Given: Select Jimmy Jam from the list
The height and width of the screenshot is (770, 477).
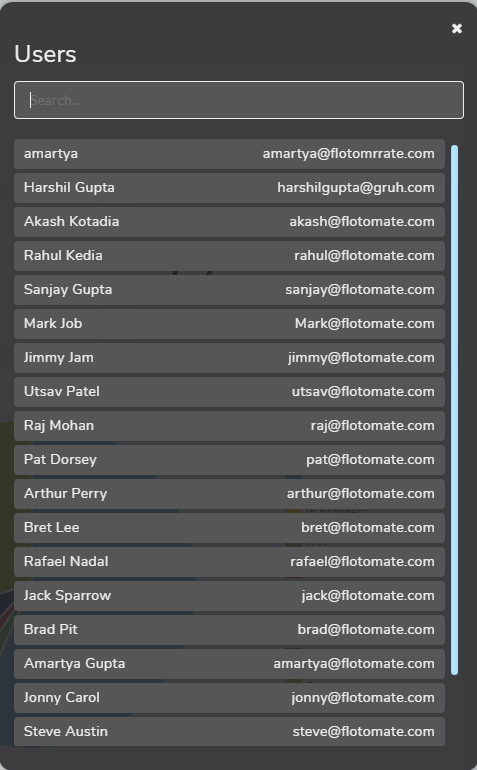Looking at the screenshot, I should coord(229,358).
